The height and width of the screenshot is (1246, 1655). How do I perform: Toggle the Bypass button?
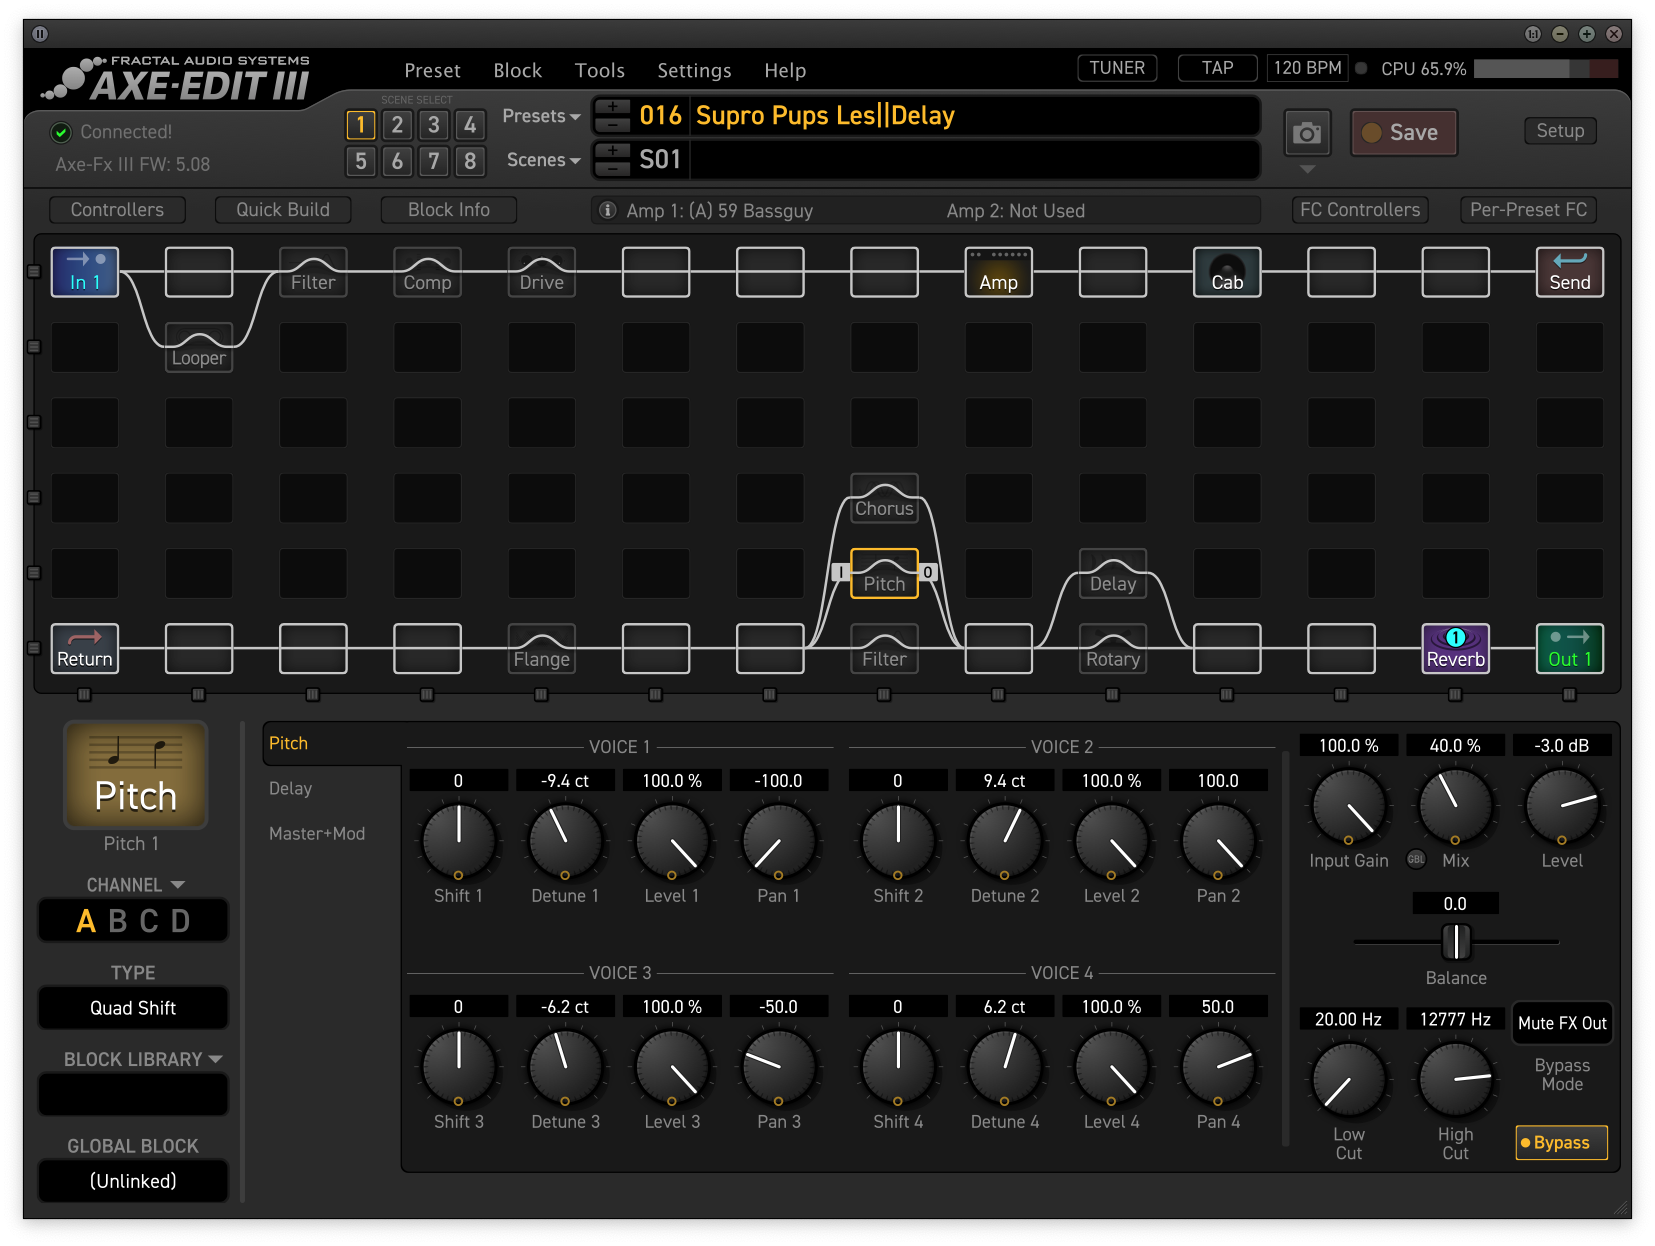1561,1142
